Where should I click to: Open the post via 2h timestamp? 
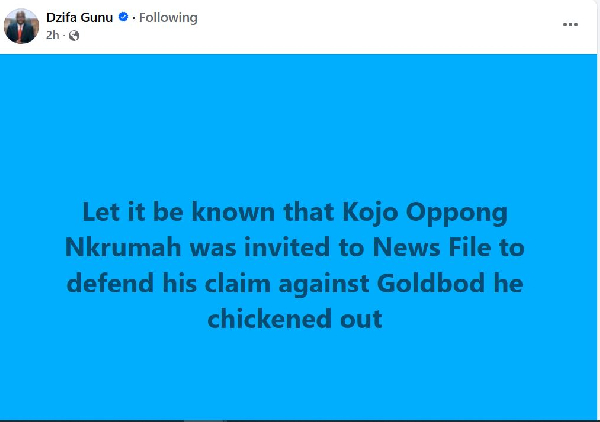51,36
